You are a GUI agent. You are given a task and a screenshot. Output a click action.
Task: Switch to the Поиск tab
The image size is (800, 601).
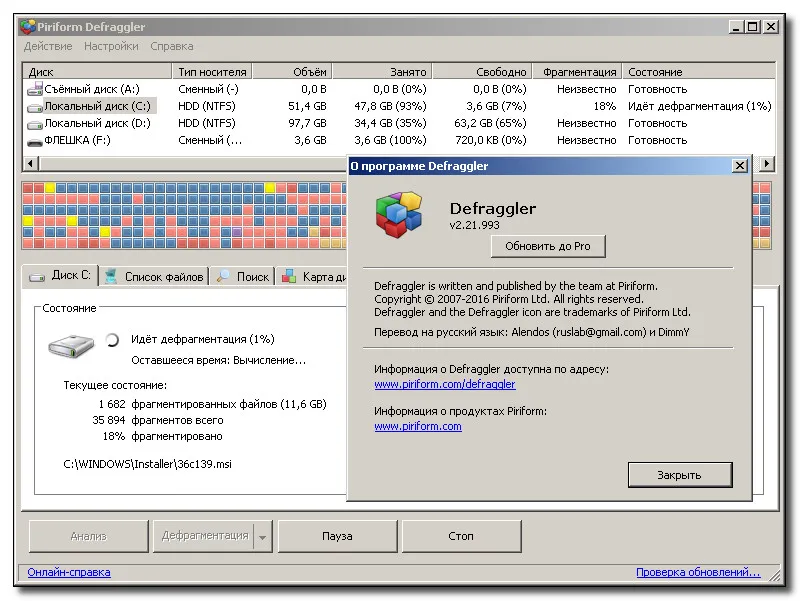coord(242,277)
